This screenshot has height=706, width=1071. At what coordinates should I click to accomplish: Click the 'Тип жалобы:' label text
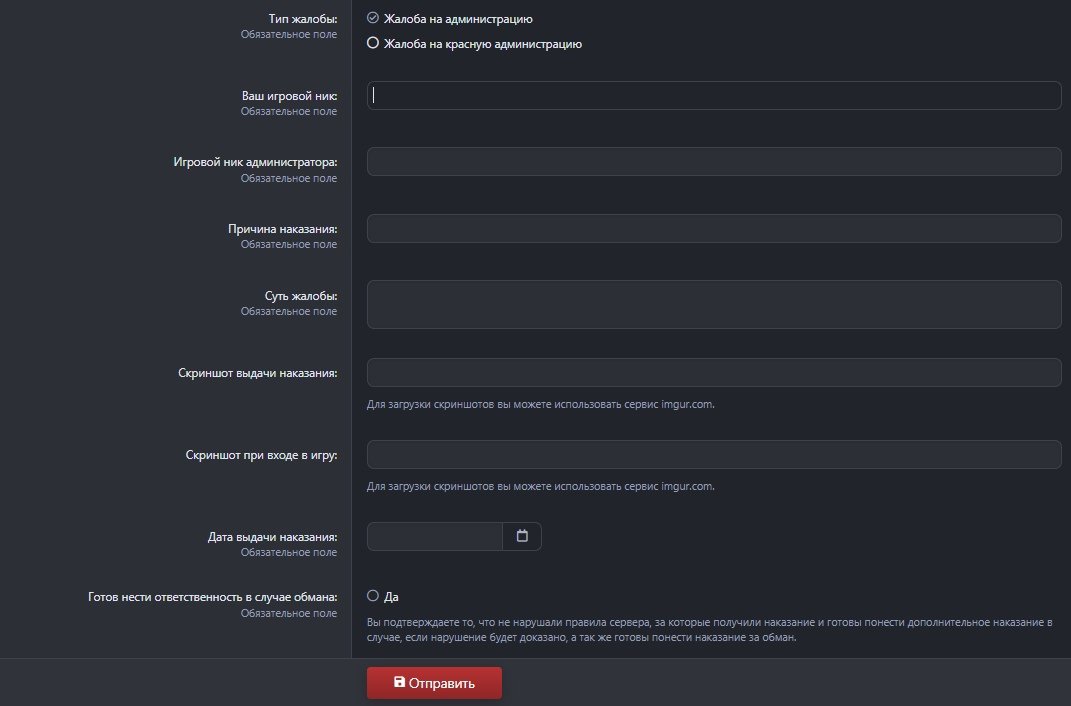(303, 19)
